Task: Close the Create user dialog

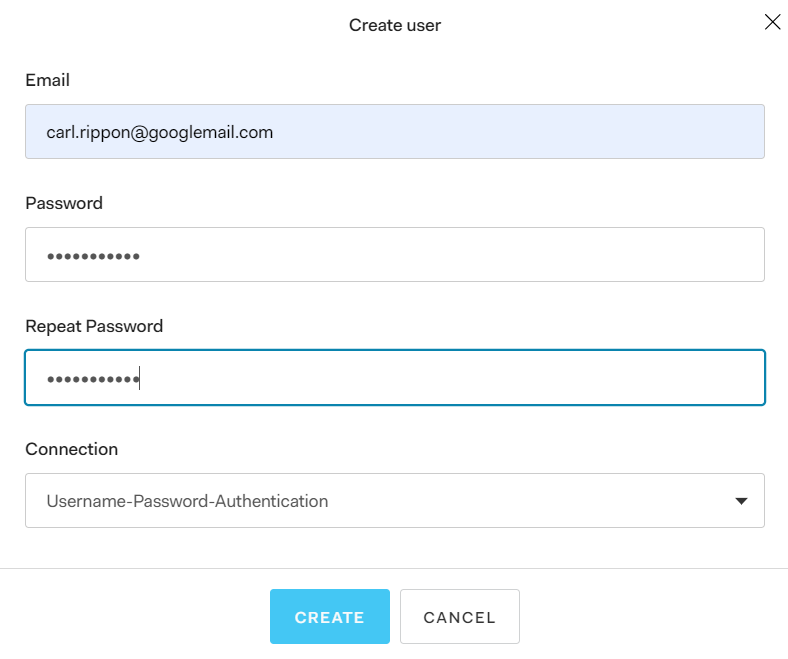Action: 772,22
